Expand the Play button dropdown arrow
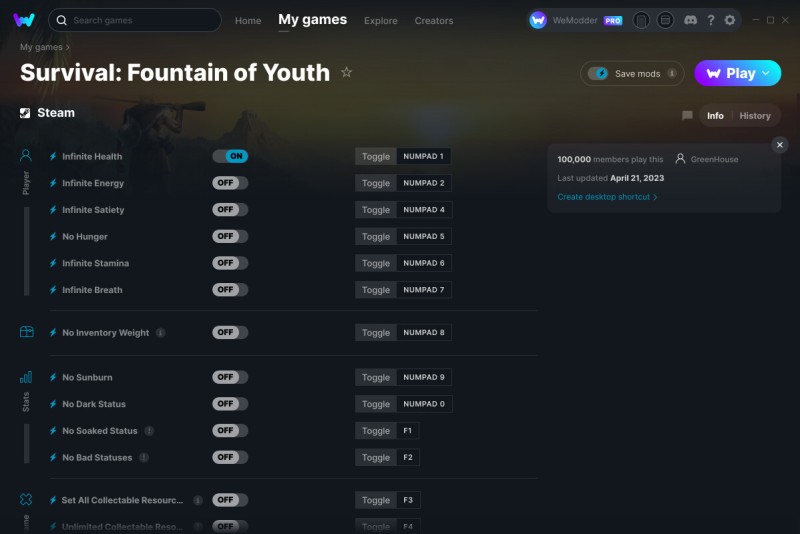The image size is (800, 534). 767,73
